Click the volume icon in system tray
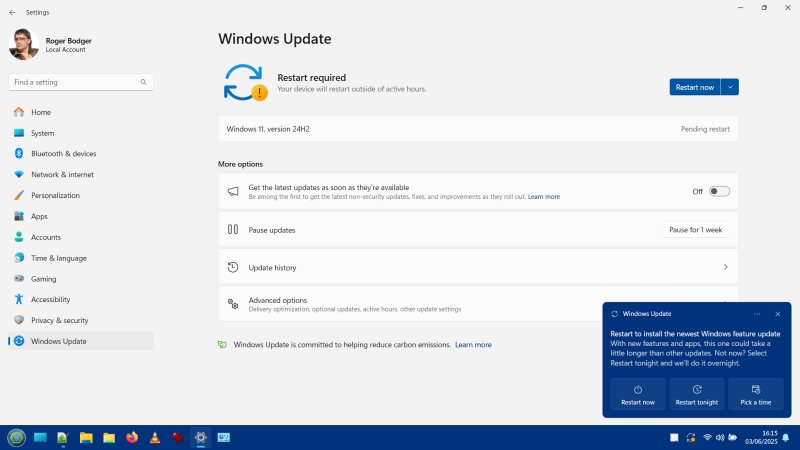This screenshot has width=800, height=450. (720, 437)
